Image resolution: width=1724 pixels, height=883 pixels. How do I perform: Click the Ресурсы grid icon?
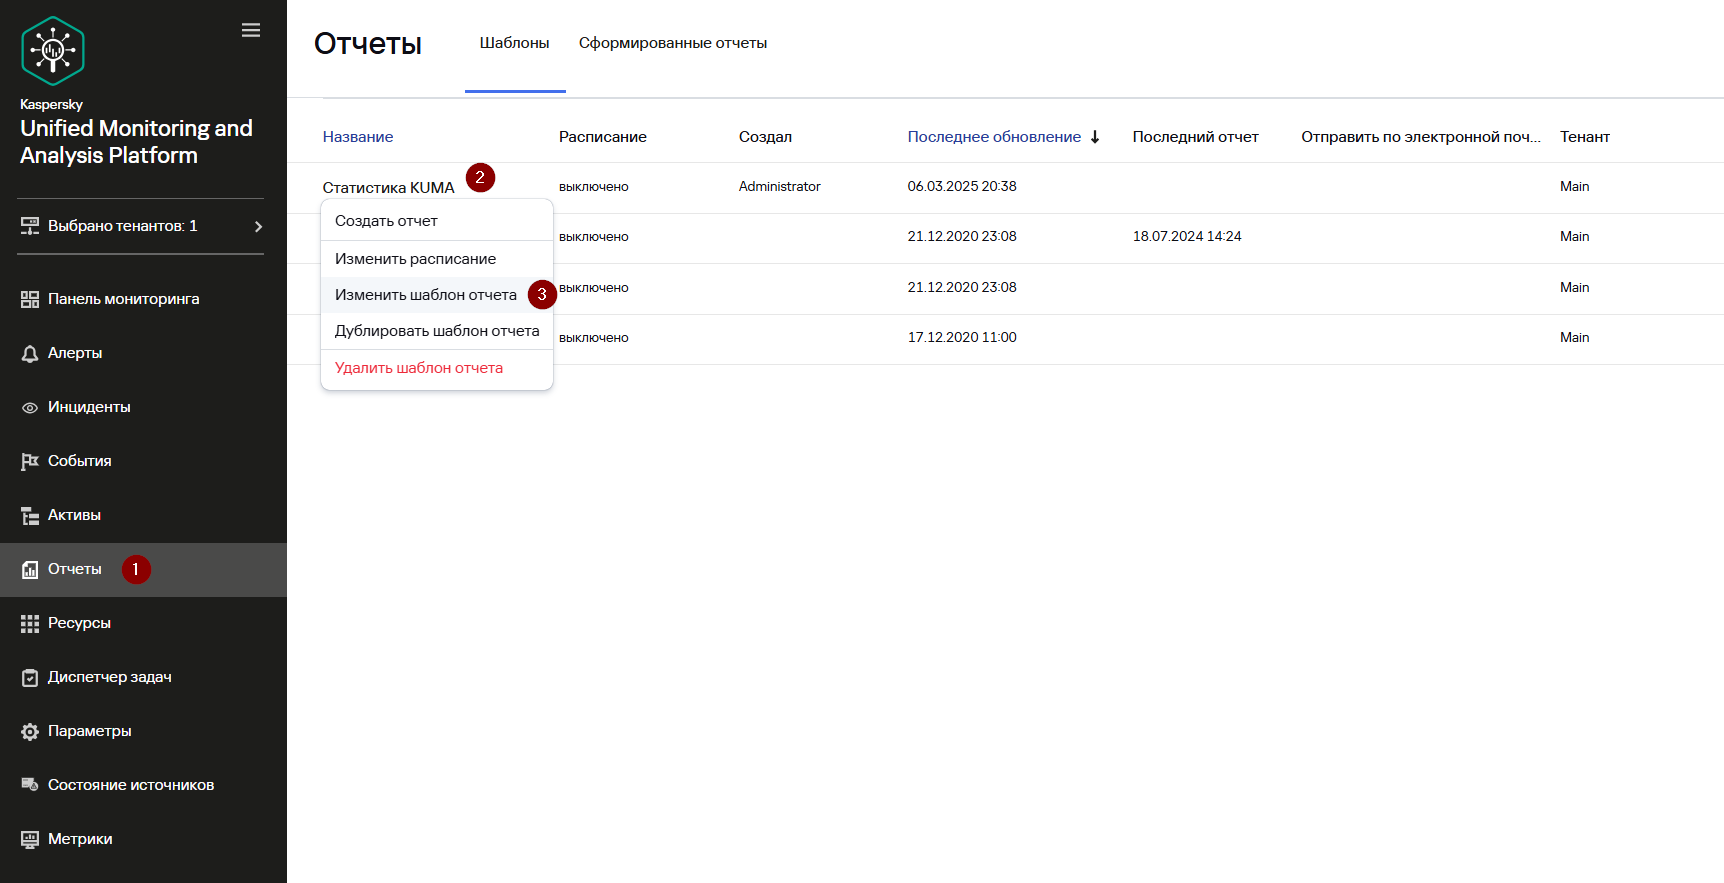tap(30, 623)
